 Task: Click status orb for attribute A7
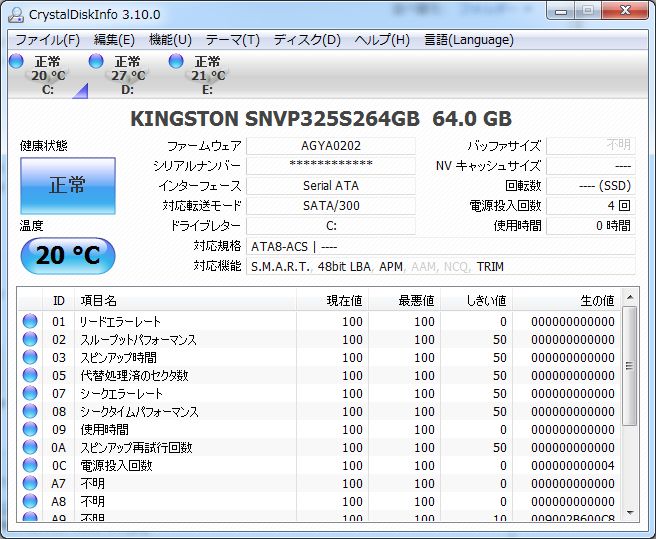click(30, 483)
